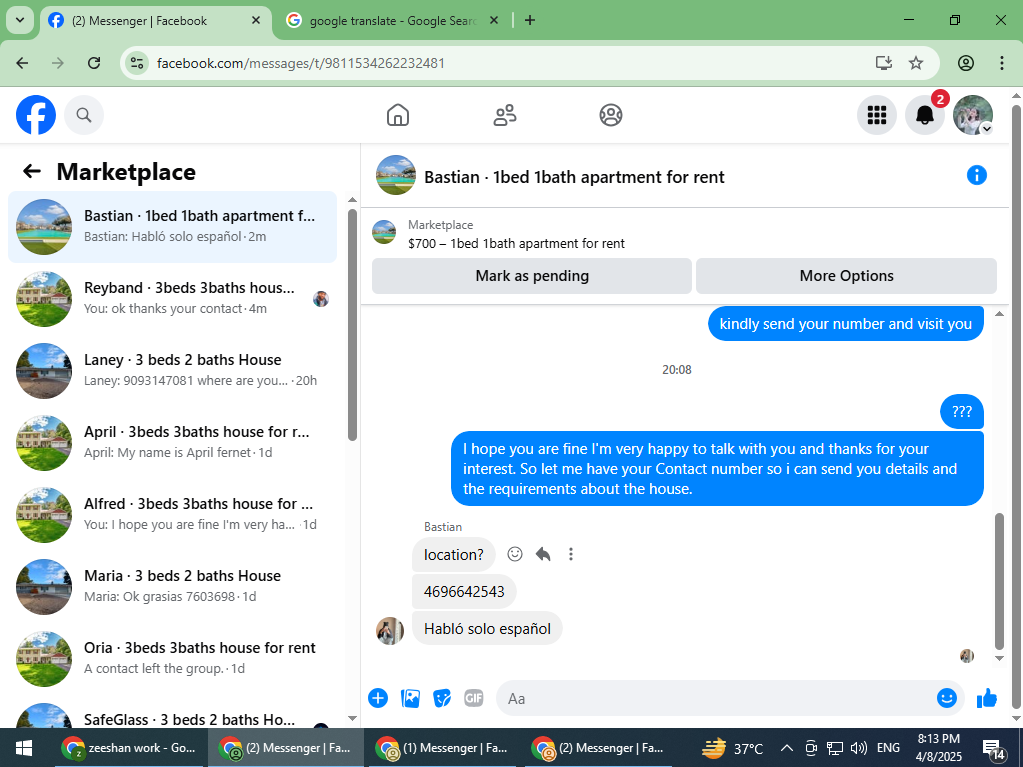
Task: Install app icon in address bar
Action: pyautogui.click(x=883, y=63)
